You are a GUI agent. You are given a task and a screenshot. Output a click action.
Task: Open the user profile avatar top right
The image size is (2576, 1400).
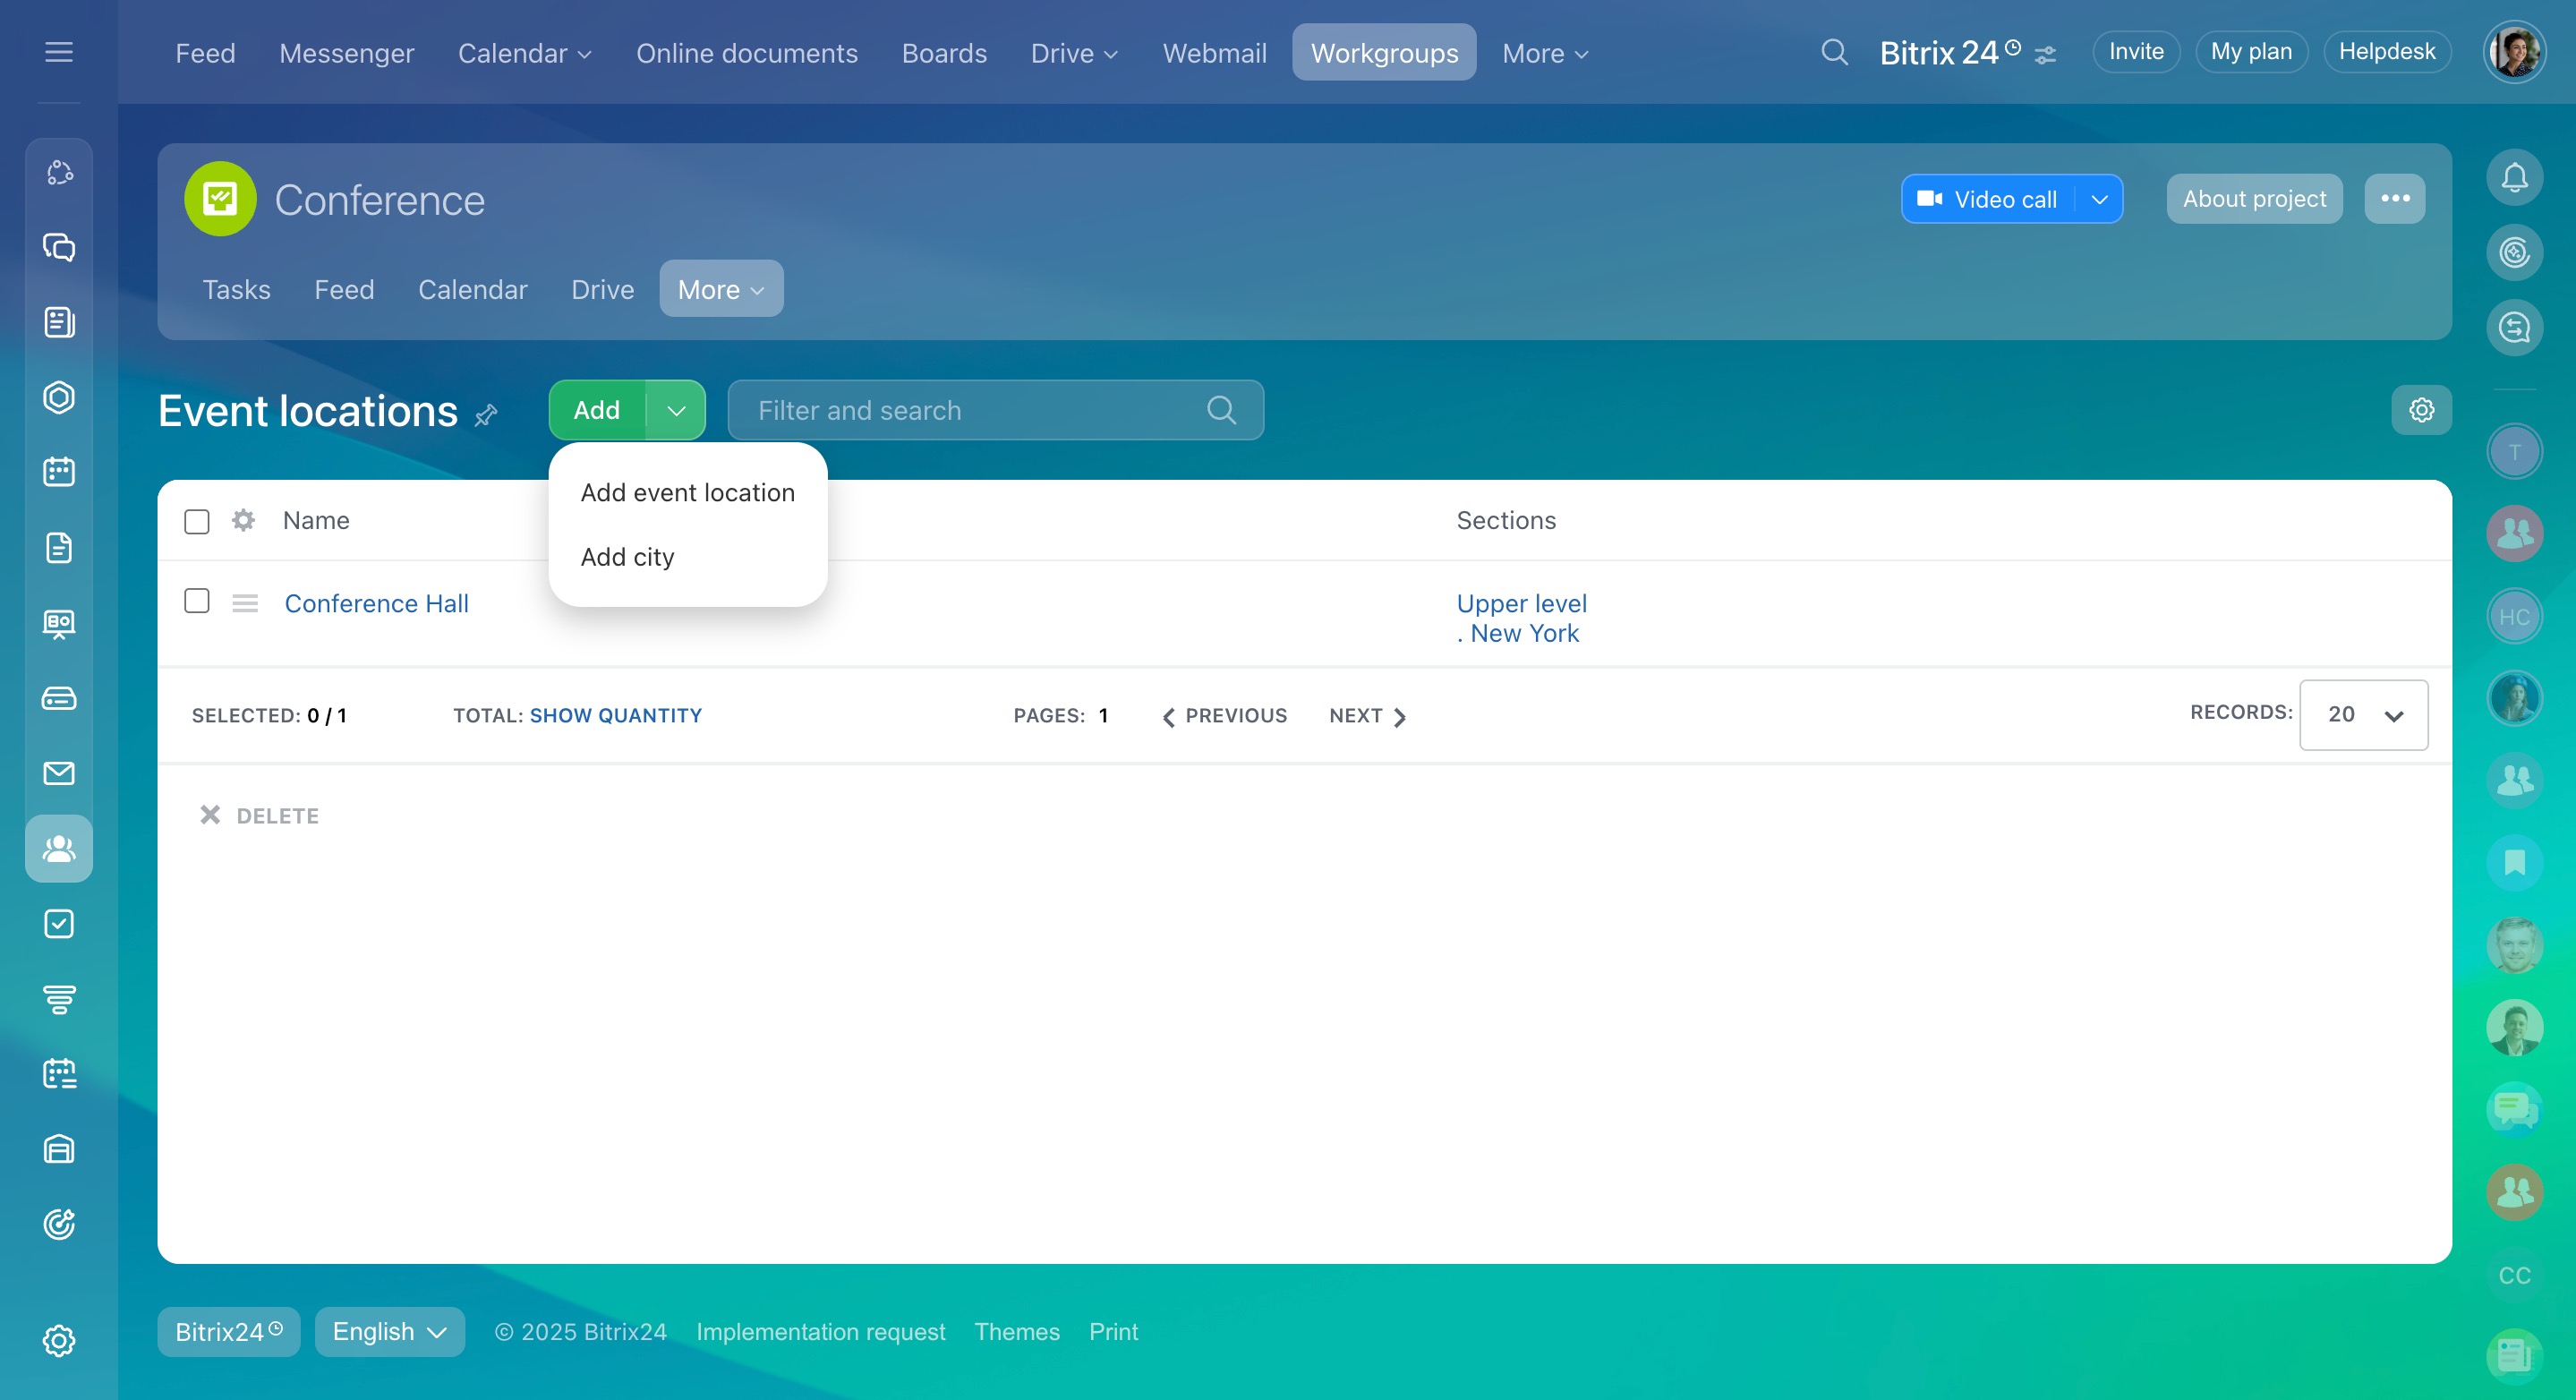pos(2514,52)
